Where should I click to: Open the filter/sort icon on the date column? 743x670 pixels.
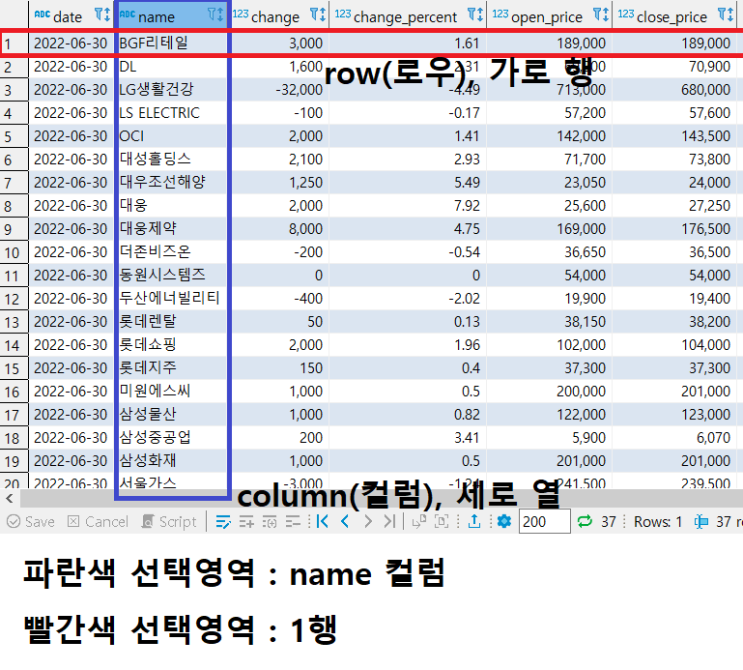pos(102,15)
